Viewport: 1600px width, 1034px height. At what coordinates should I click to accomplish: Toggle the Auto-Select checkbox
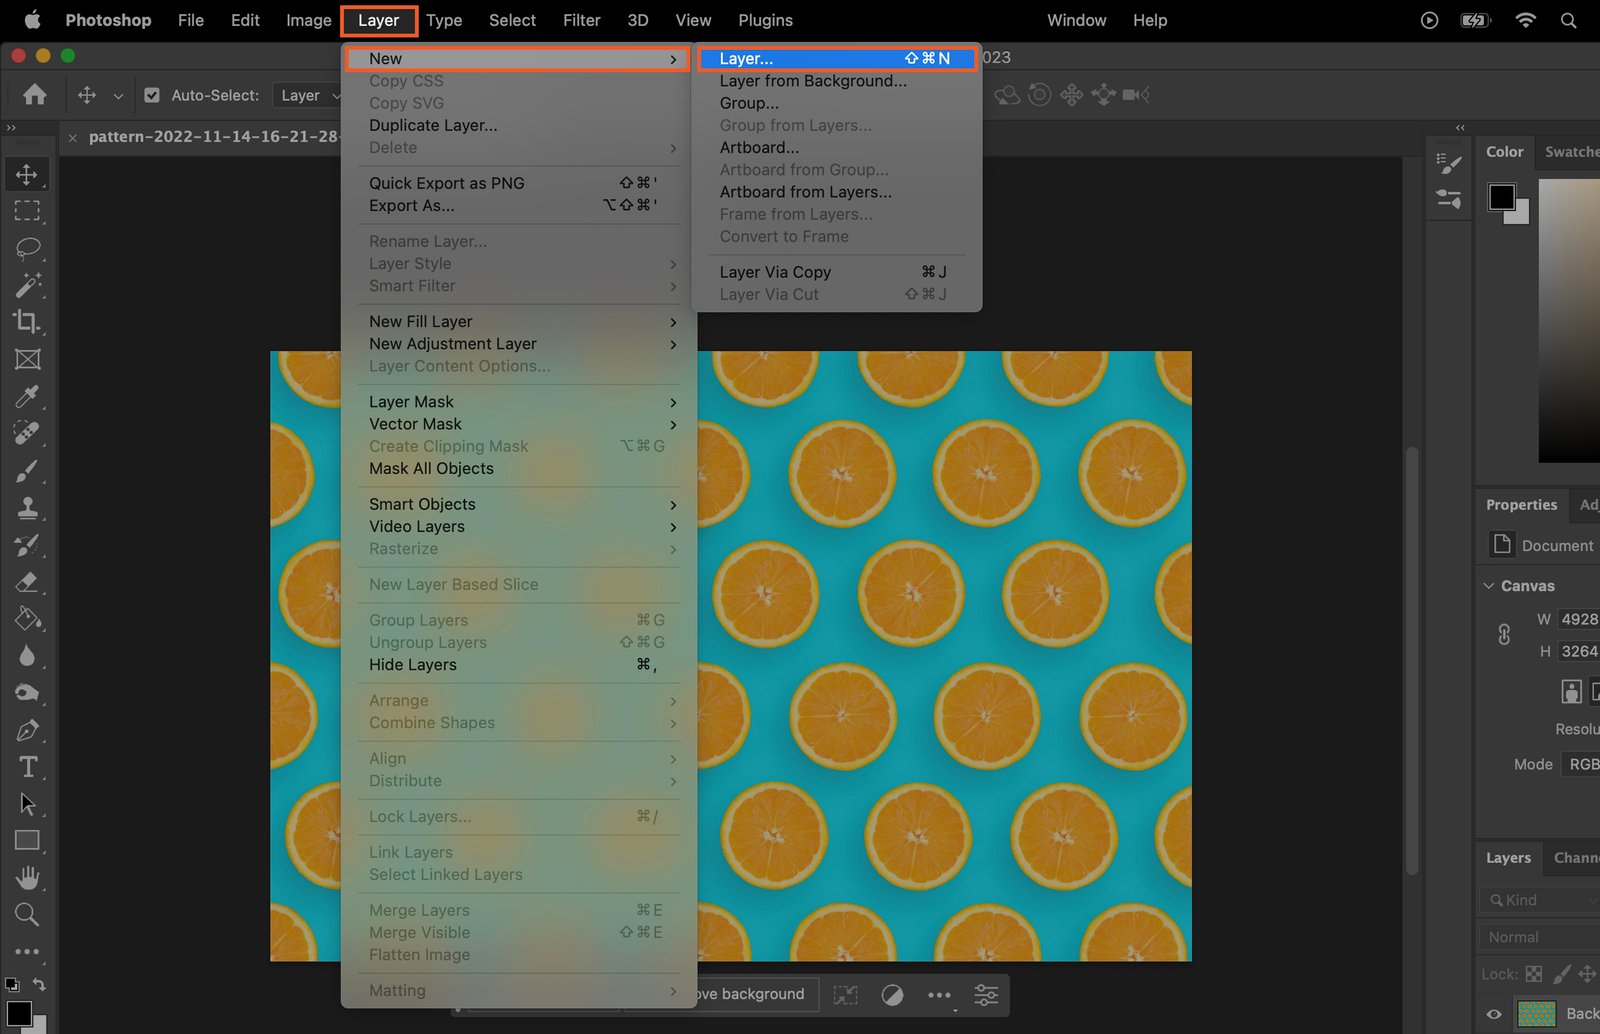click(x=152, y=95)
